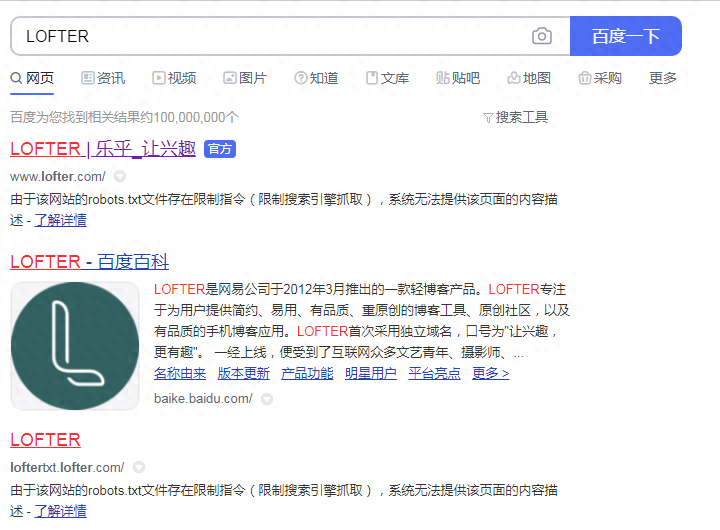Viewport: 720px width, 530px height.
Task: Click the camera image search icon
Action: click(541, 36)
